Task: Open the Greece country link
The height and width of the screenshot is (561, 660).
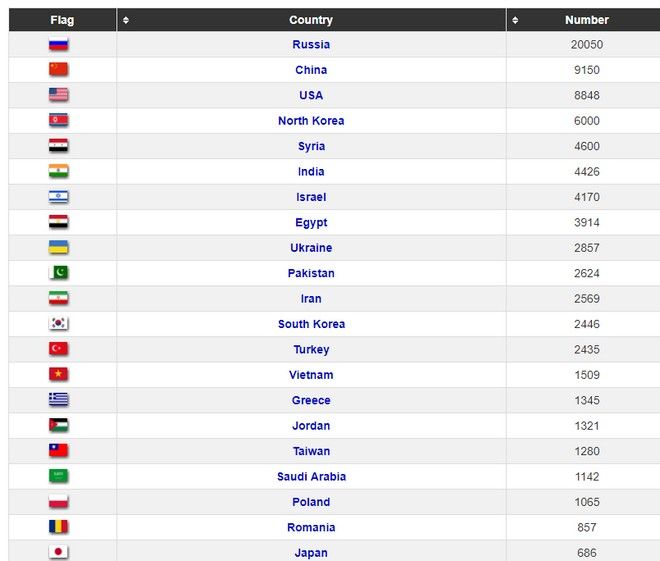Action: point(311,401)
